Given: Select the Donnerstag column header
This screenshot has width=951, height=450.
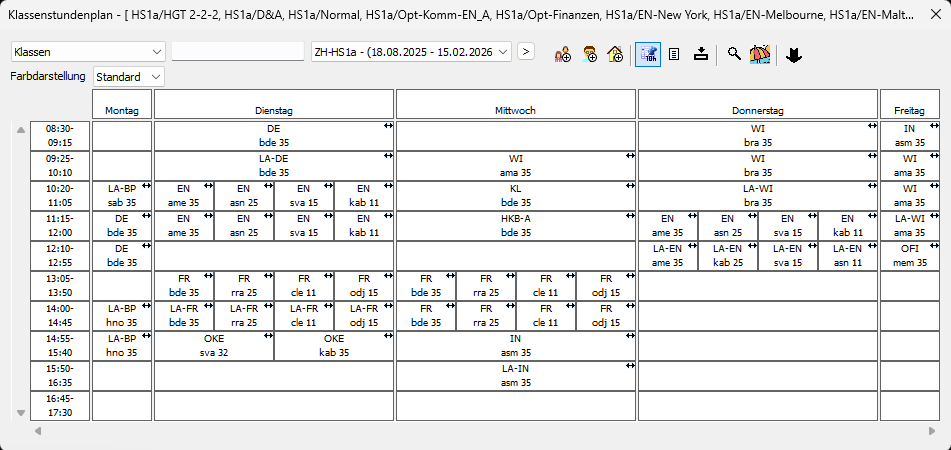Looking at the screenshot, I should [758, 104].
